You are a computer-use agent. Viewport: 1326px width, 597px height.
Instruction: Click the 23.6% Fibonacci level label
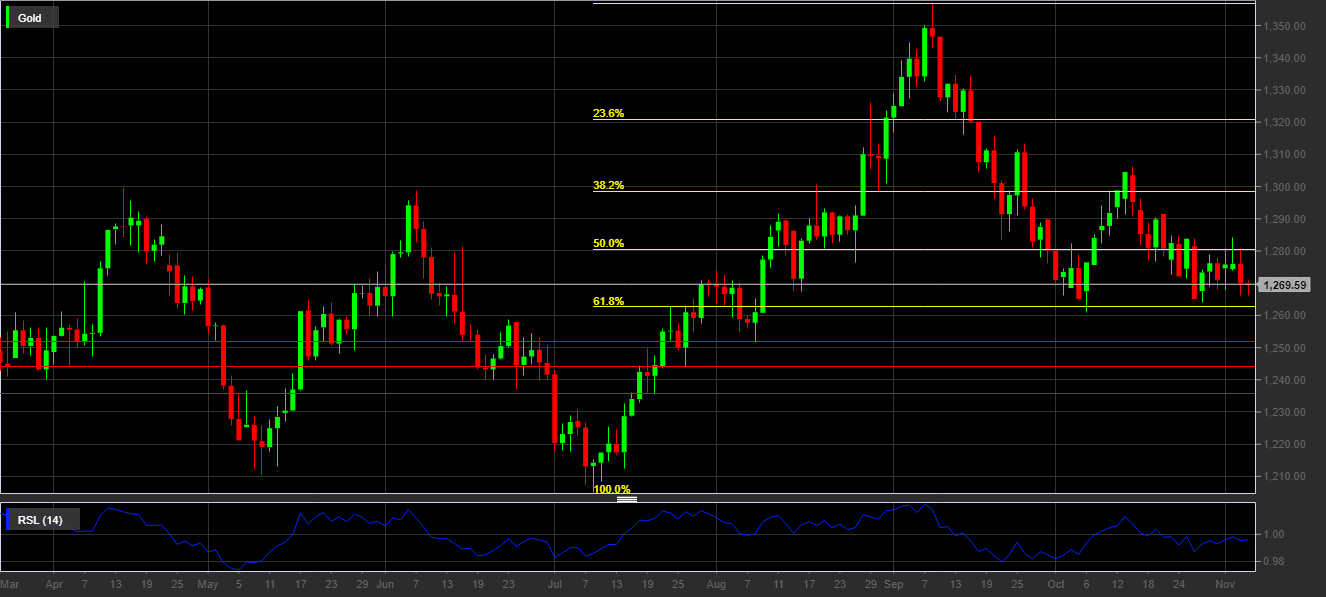(608, 114)
